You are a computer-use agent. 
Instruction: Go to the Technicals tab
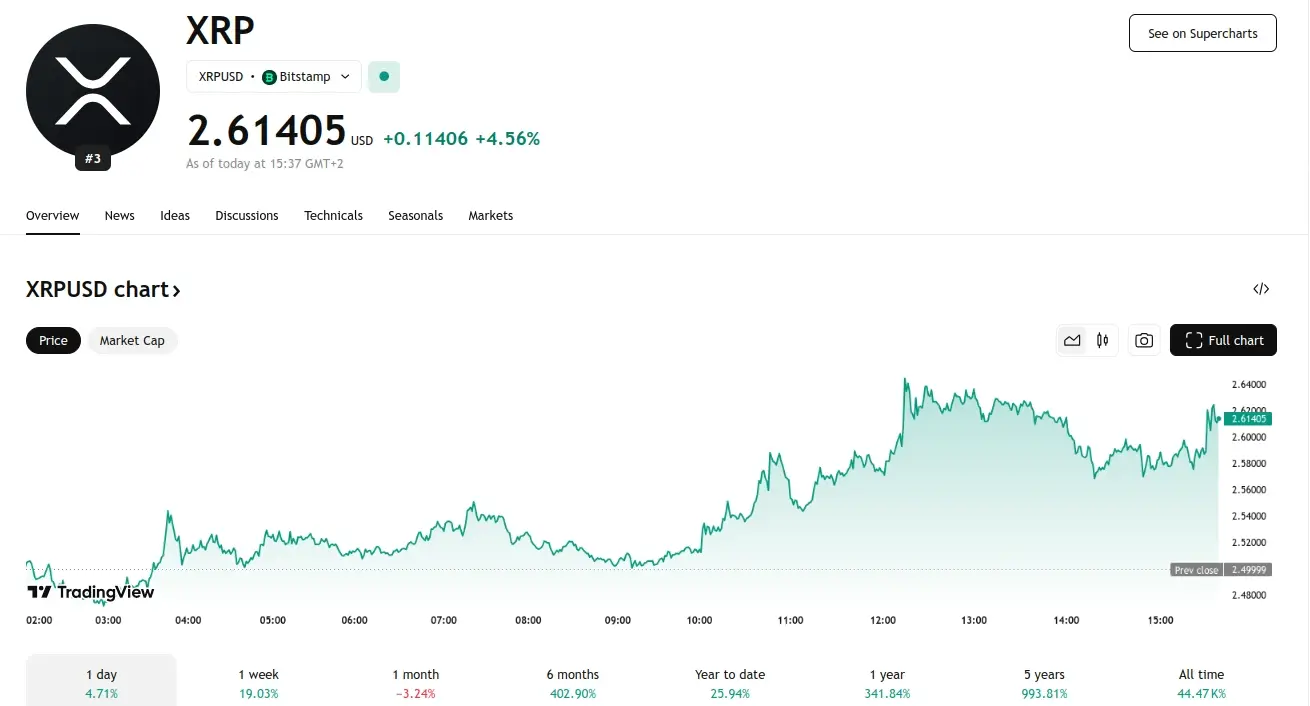(x=333, y=215)
